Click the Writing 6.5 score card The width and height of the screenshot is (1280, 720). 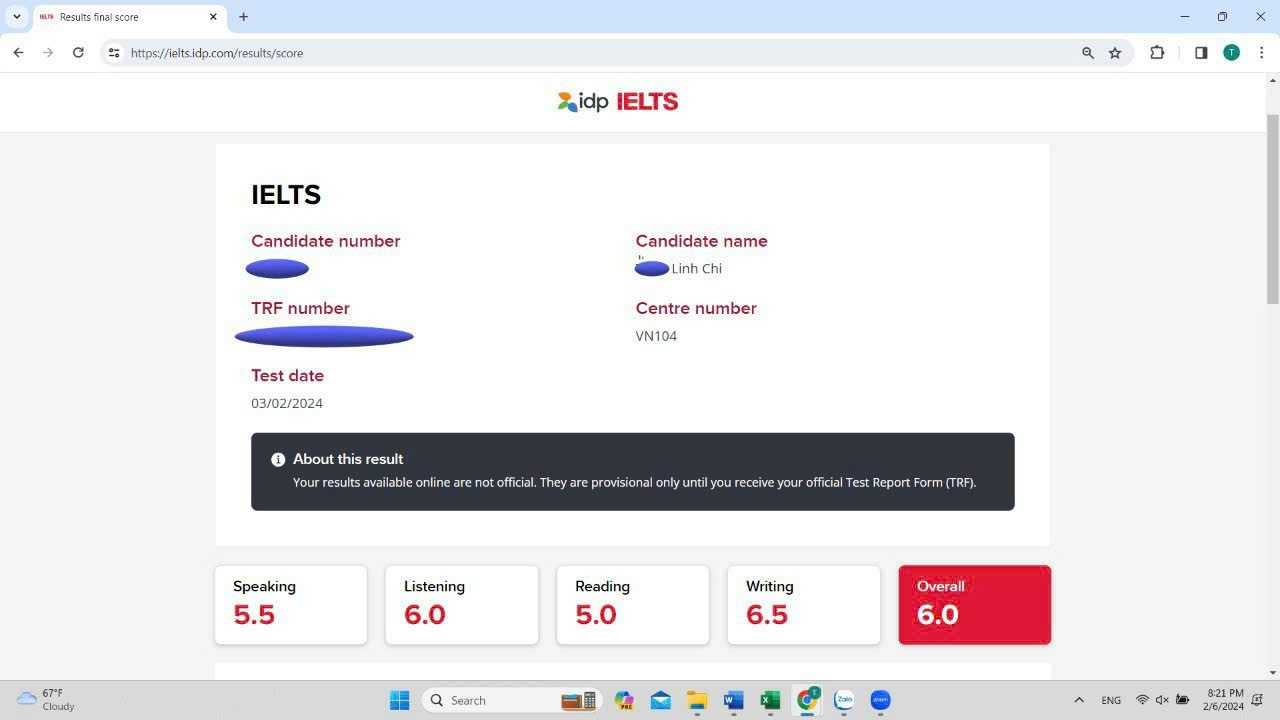804,605
